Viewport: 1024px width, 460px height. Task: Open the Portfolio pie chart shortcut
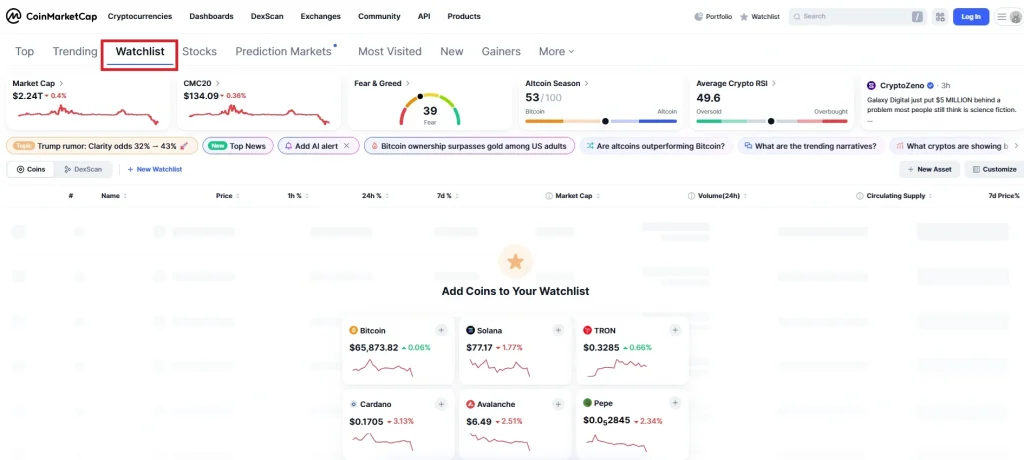[712, 17]
